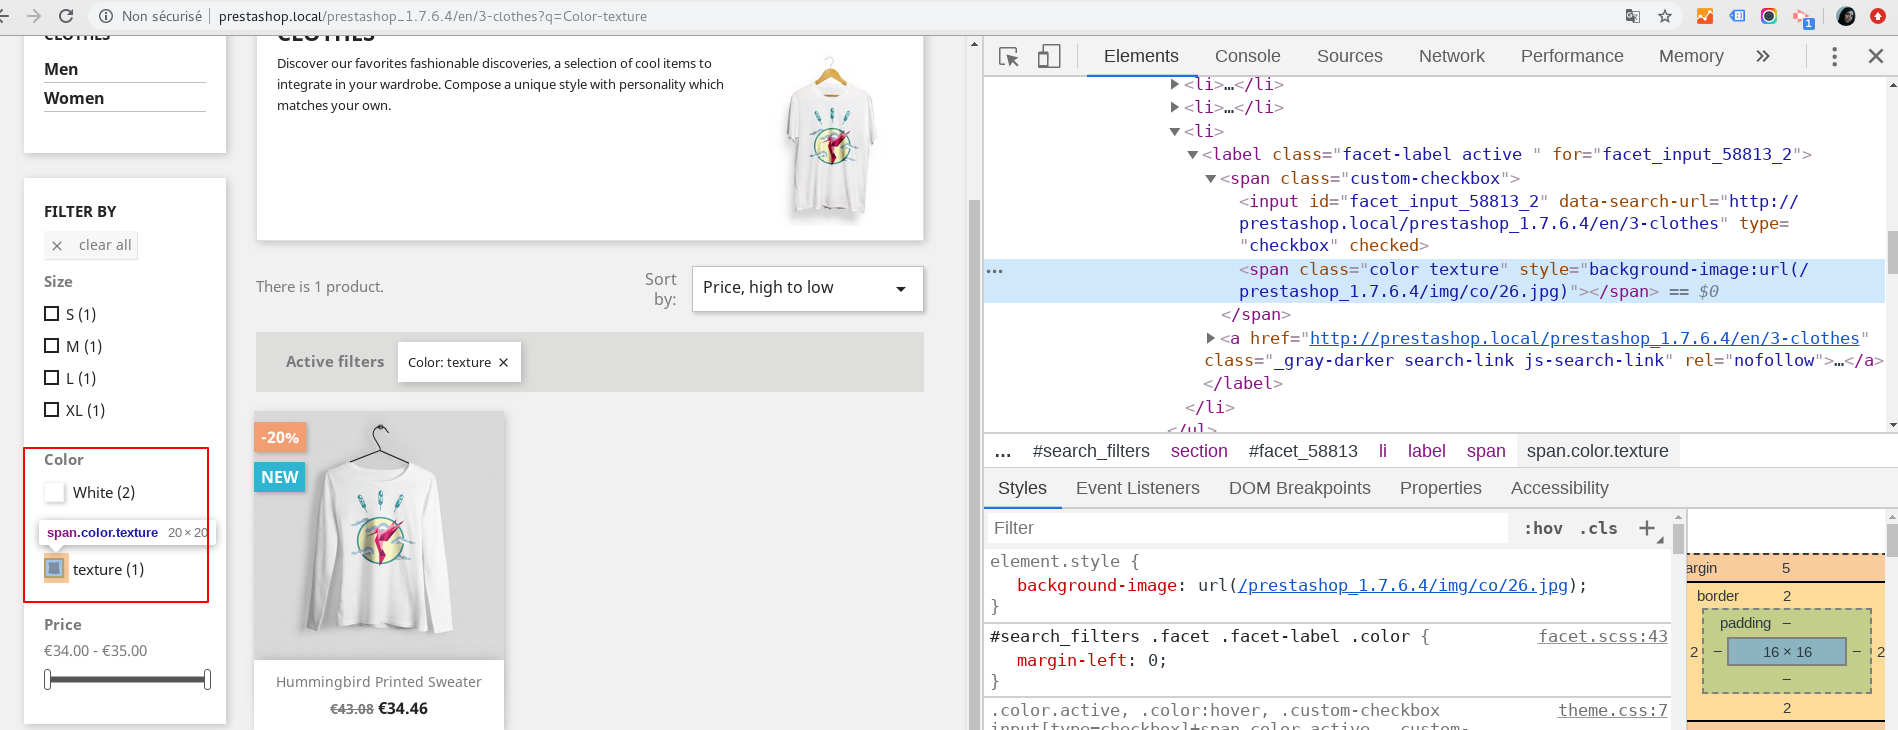Open the Men category link
Screen dimensions: 1898x730
[x=61, y=69]
